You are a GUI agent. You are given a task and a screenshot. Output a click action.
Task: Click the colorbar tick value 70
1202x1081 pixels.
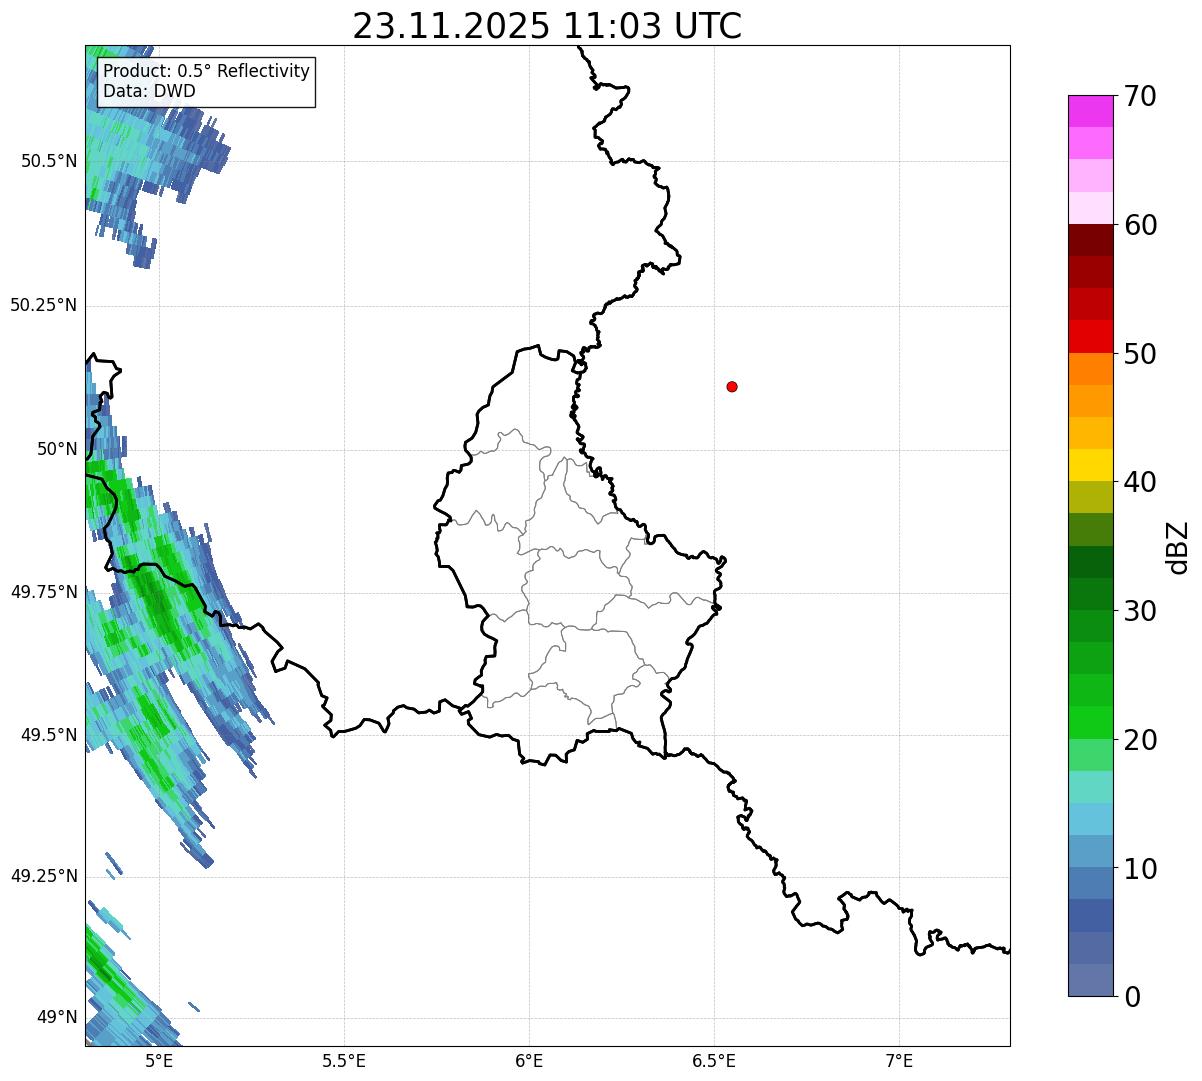[x=1140, y=96]
